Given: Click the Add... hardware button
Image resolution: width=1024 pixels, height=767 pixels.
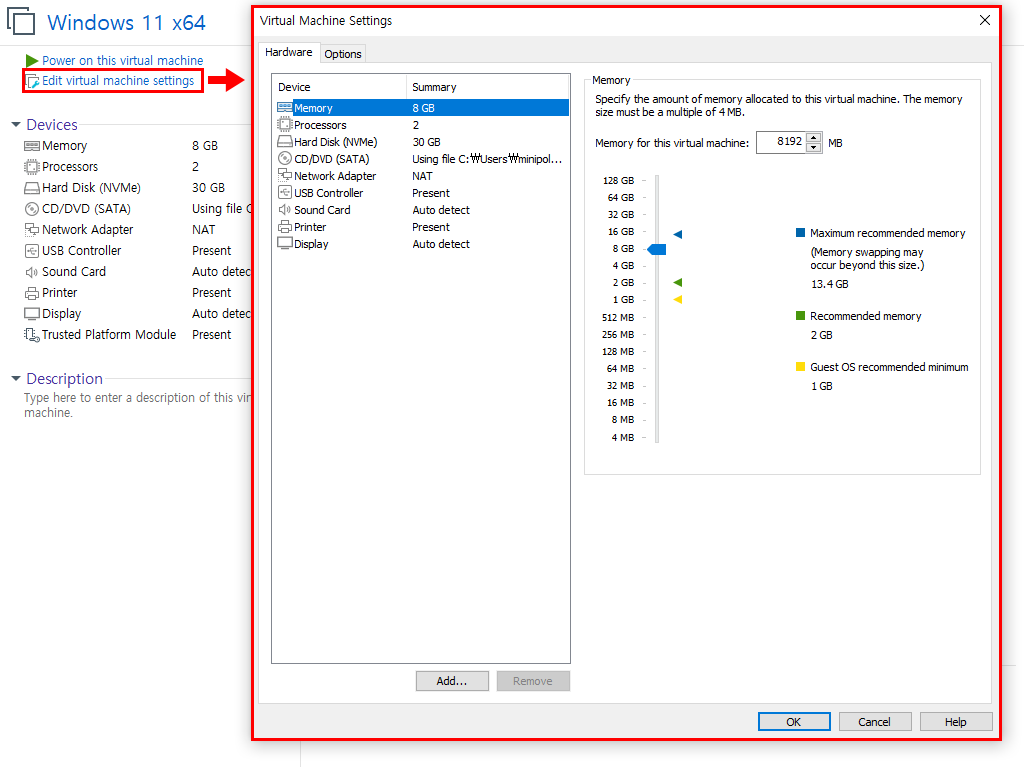Looking at the screenshot, I should click(452, 681).
